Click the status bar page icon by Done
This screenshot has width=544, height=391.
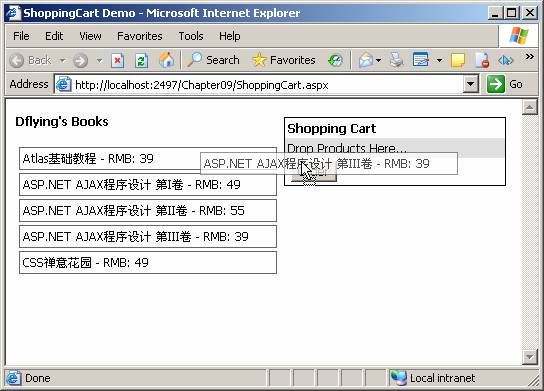13,378
